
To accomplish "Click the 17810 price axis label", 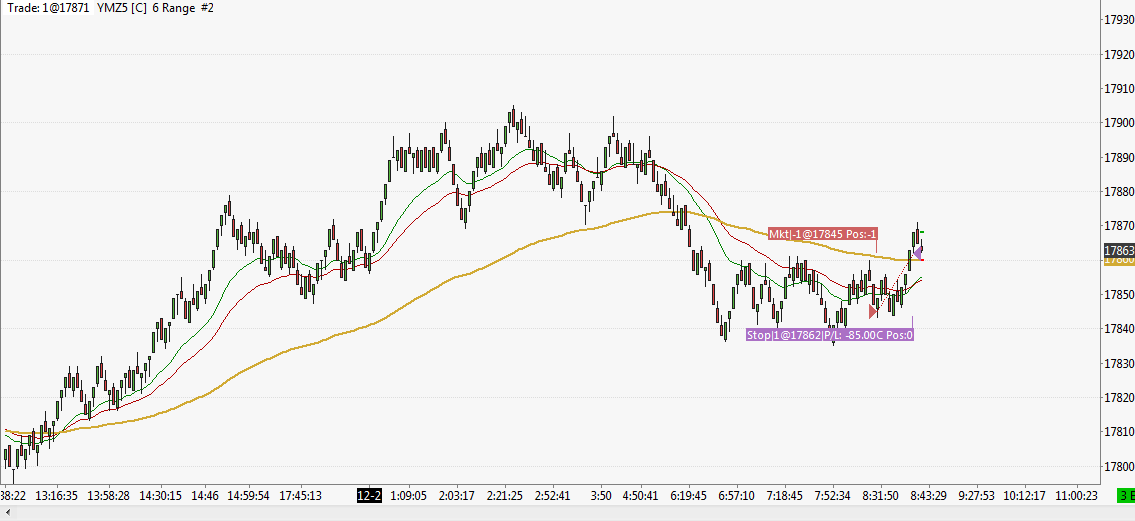I will coord(1119,432).
